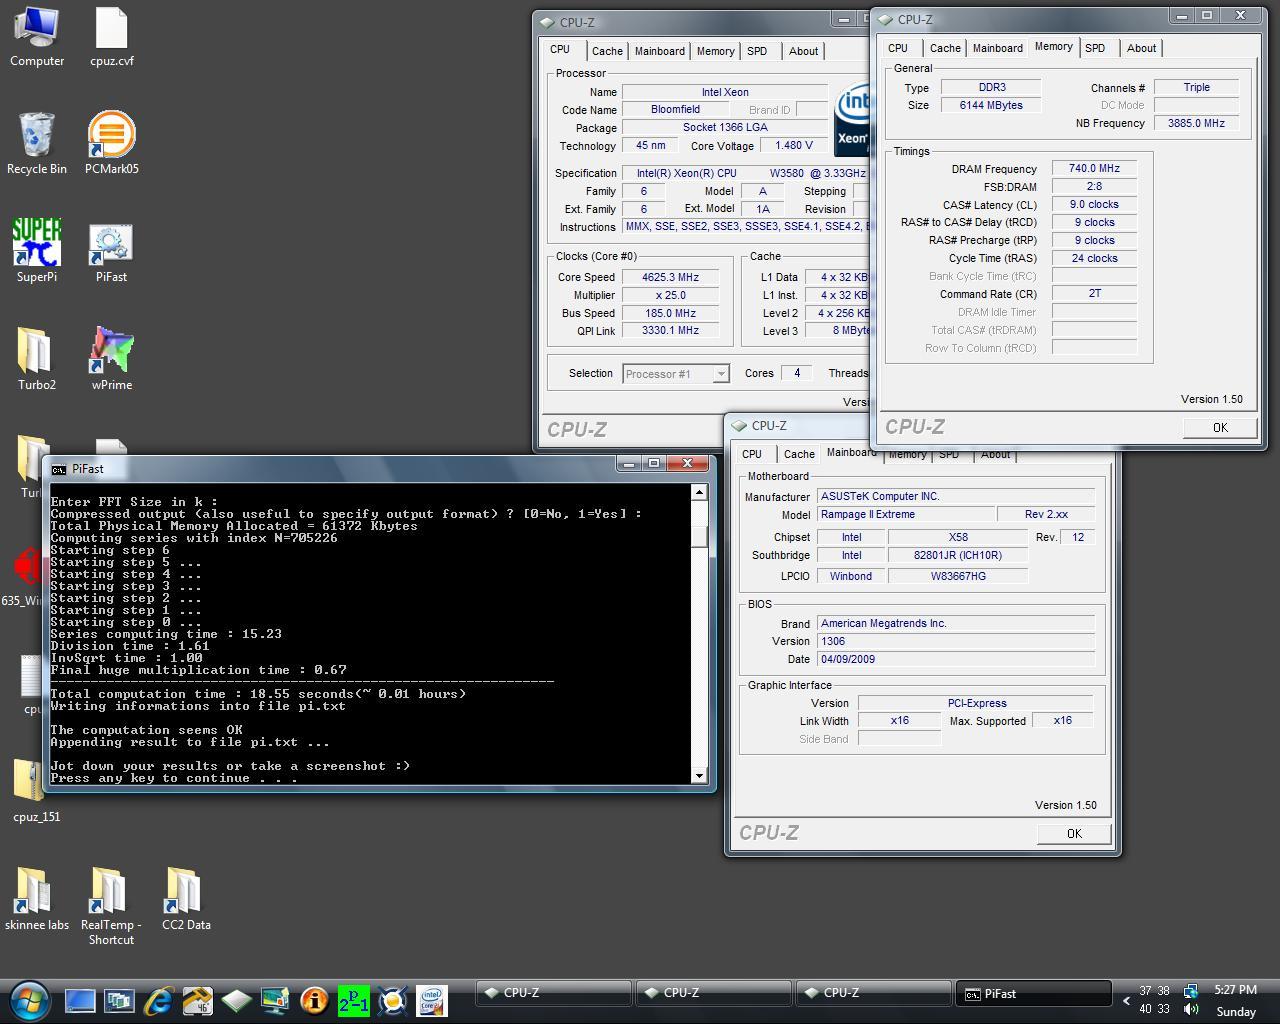Open the volume tray icon
The width and height of the screenshot is (1280, 1024).
[x=1191, y=1009]
